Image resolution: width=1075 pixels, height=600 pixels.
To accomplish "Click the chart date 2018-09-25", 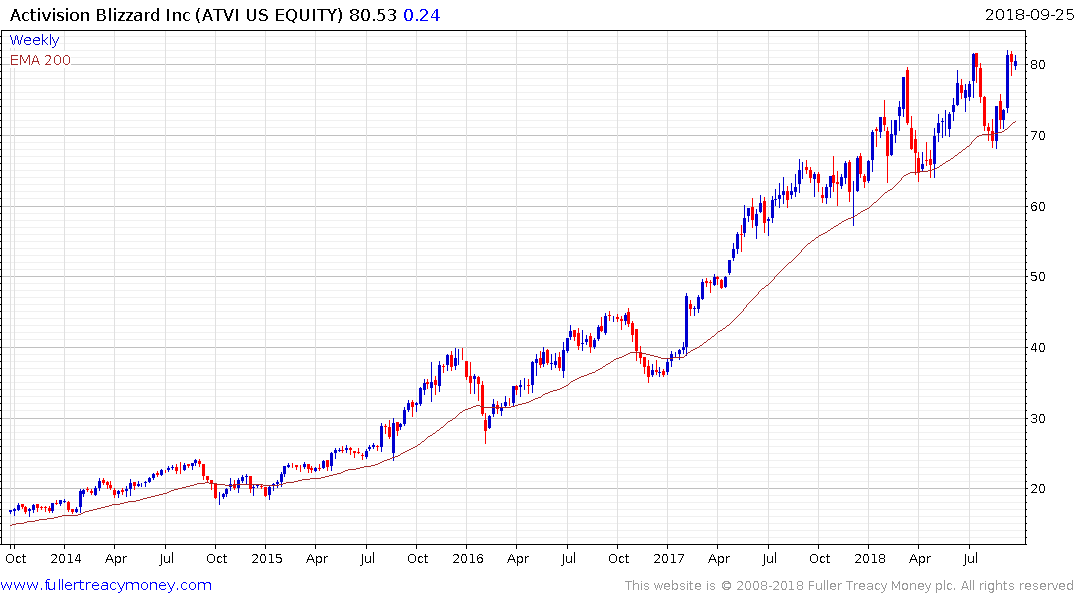I will tap(1029, 14).
